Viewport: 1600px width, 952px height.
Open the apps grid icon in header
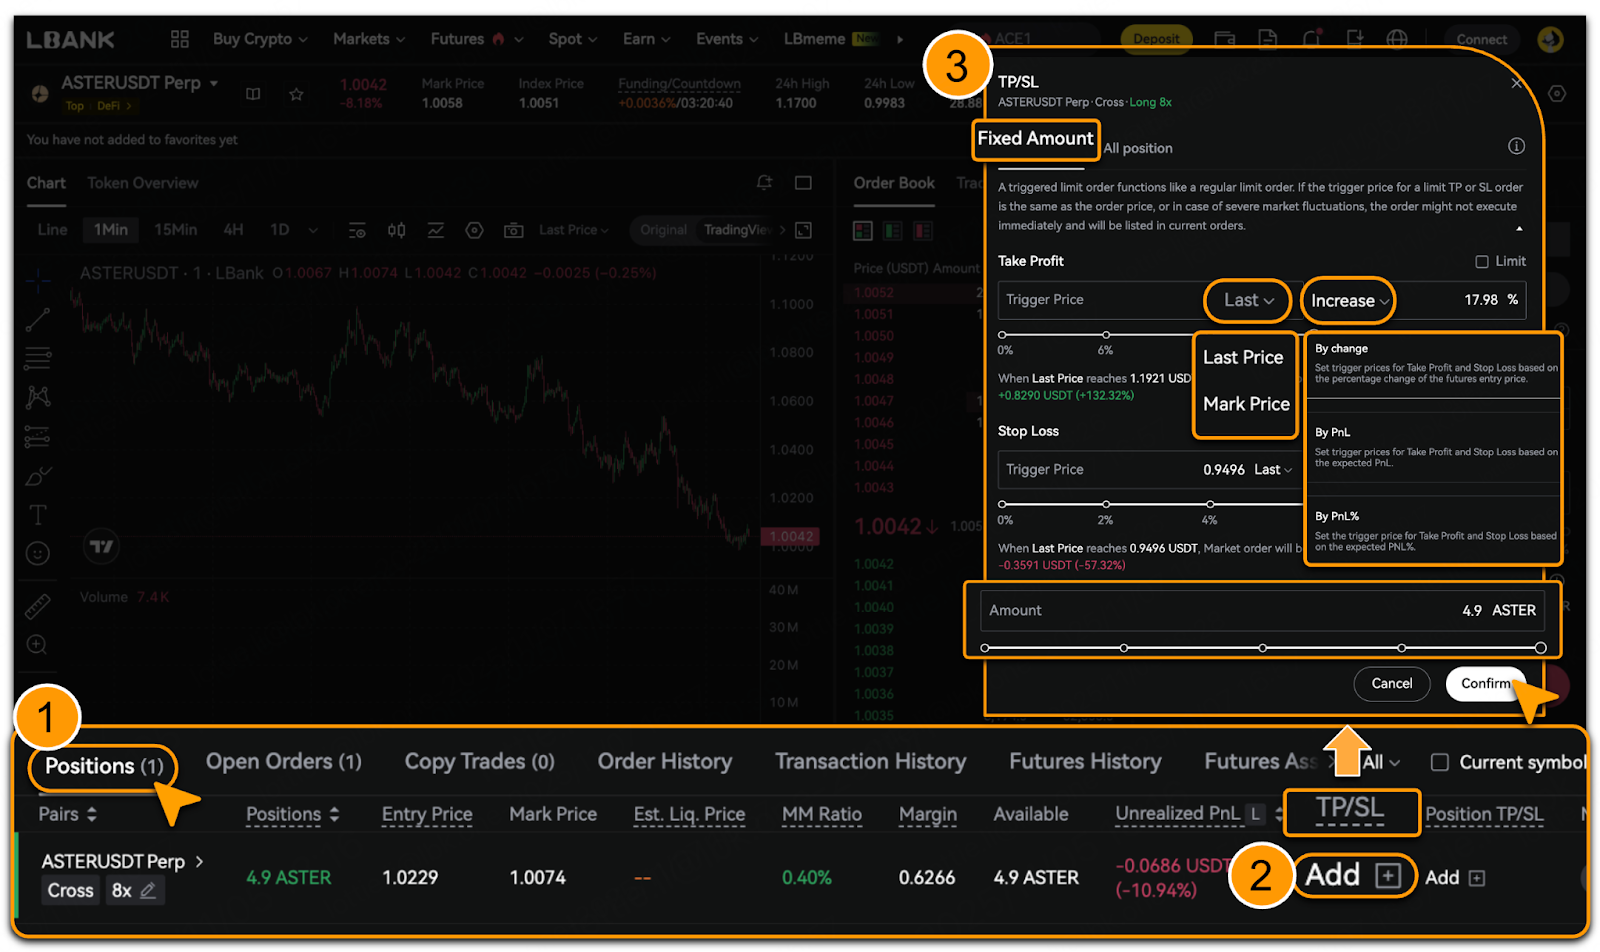[180, 39]
